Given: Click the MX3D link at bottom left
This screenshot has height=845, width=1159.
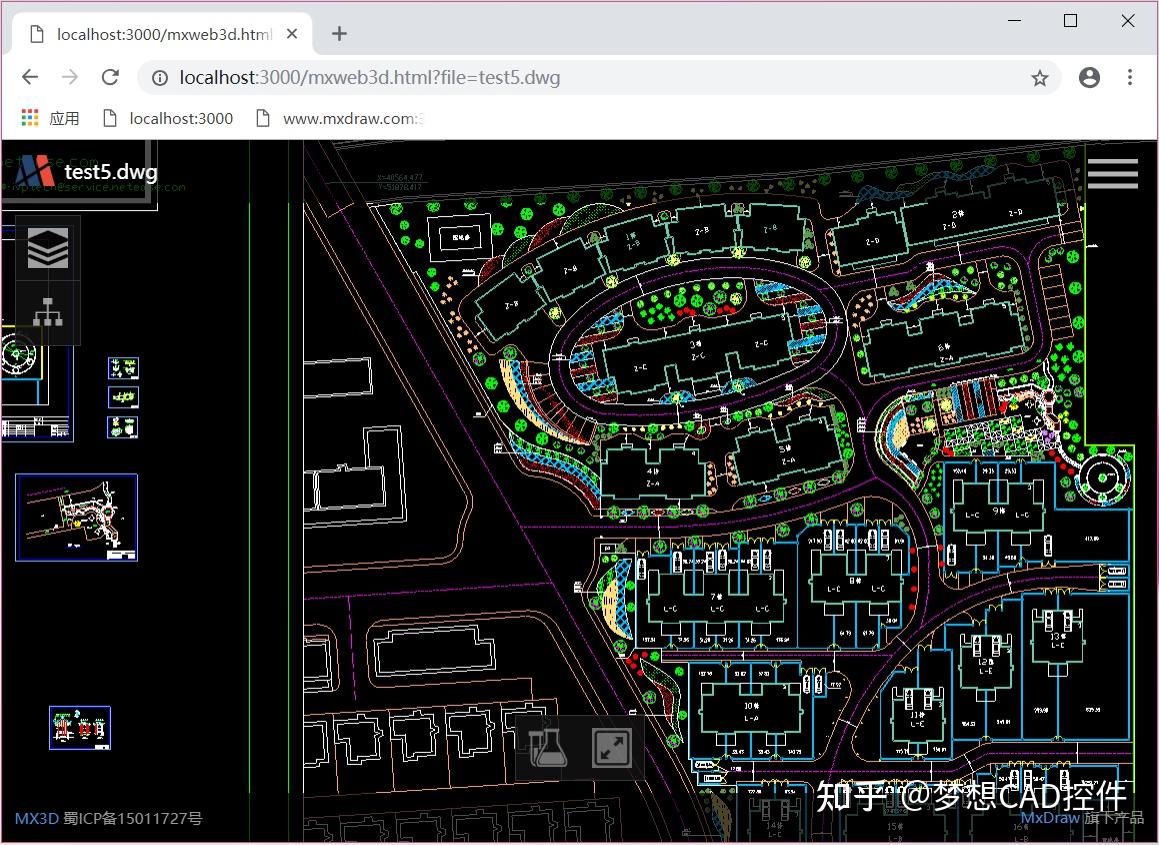Looking at the screenshot, I should point(37,818).
